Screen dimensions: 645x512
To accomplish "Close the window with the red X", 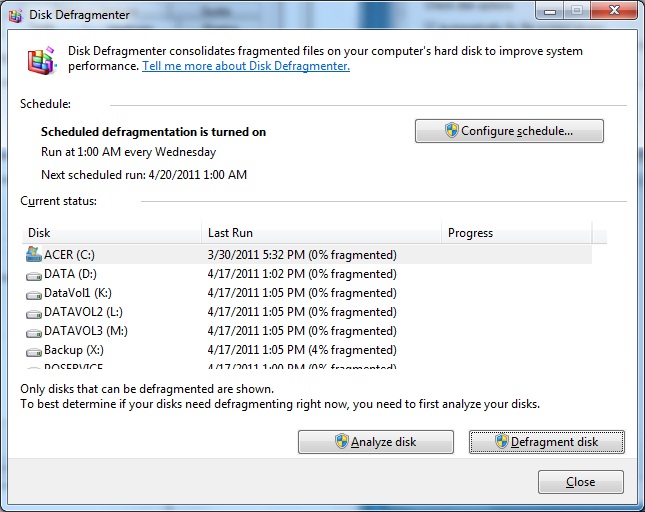I will [x=614, y=10].
